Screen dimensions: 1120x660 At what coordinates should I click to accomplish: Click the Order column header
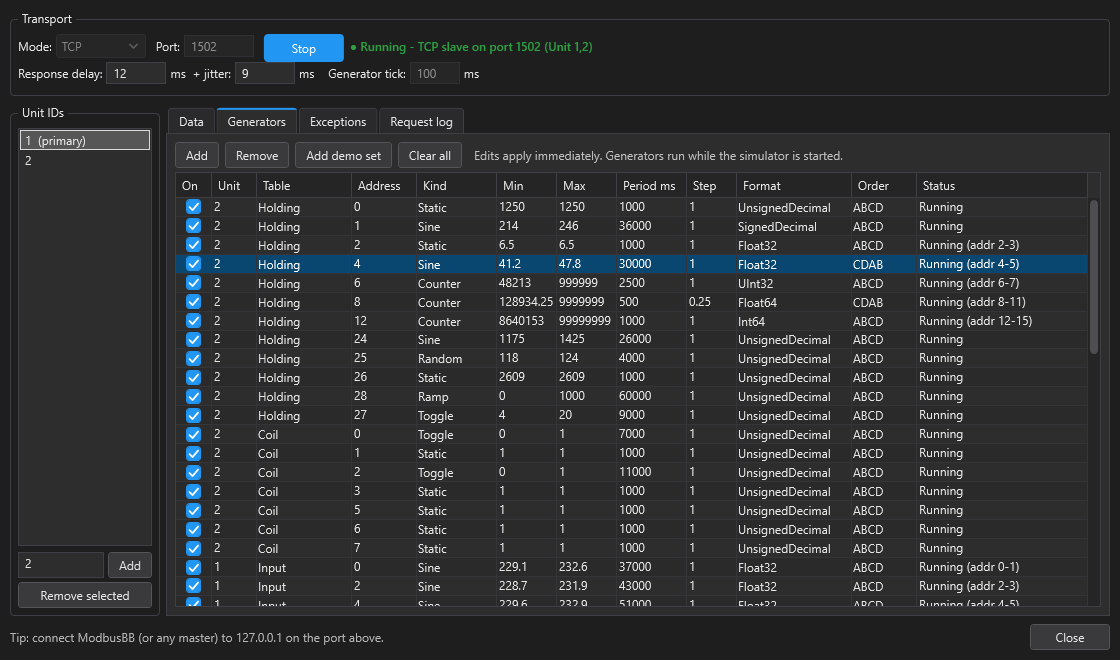click(884, 186)
